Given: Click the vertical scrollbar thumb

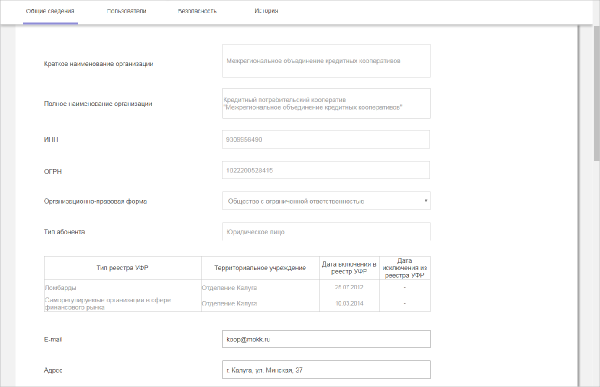Looking at the screenshot, I should point(596,92).
